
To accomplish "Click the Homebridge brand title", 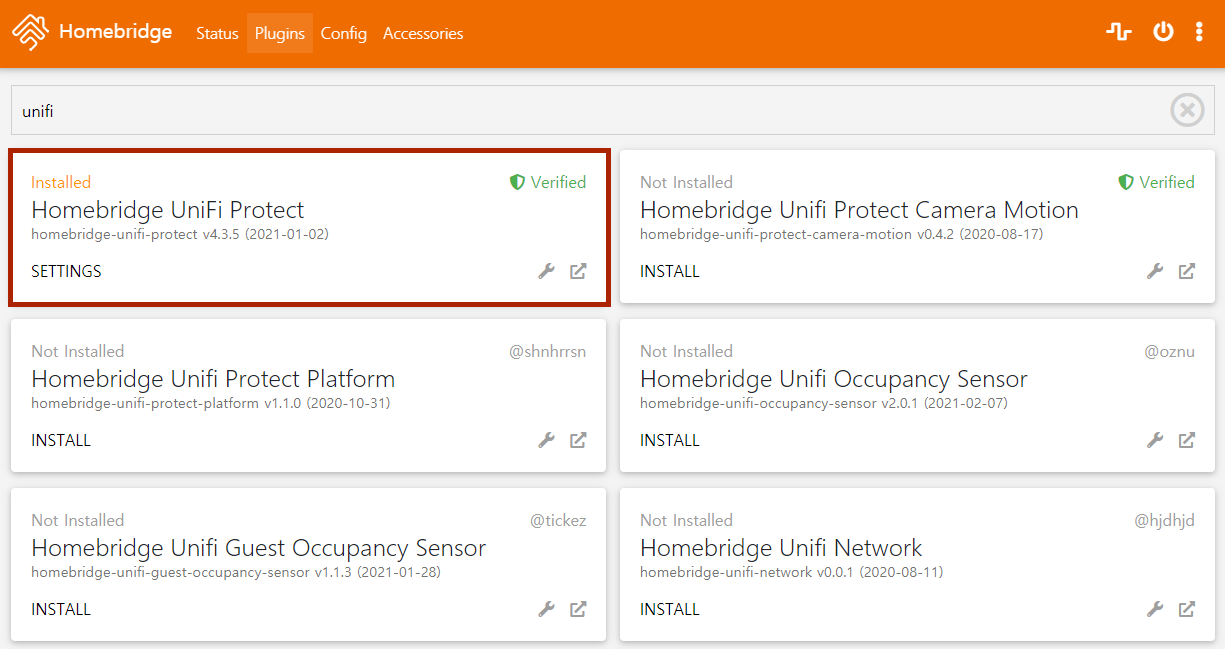I will (115, 32).
